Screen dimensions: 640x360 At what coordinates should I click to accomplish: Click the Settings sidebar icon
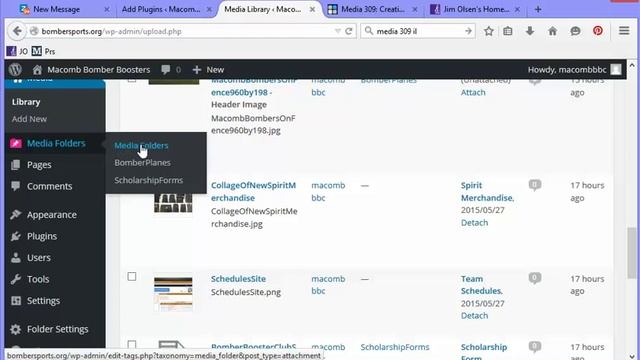[16, 301]
